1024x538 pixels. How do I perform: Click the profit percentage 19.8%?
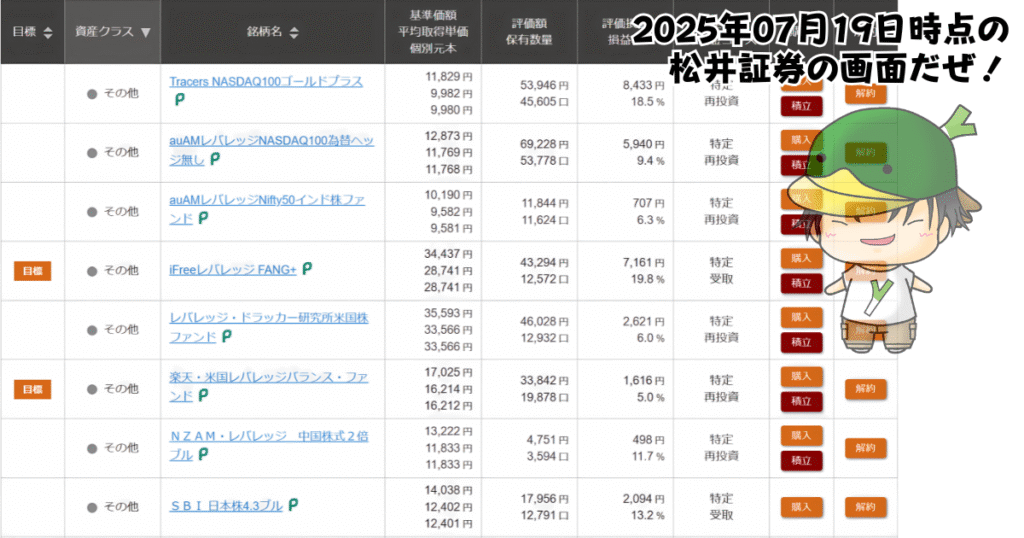[648, 279]
